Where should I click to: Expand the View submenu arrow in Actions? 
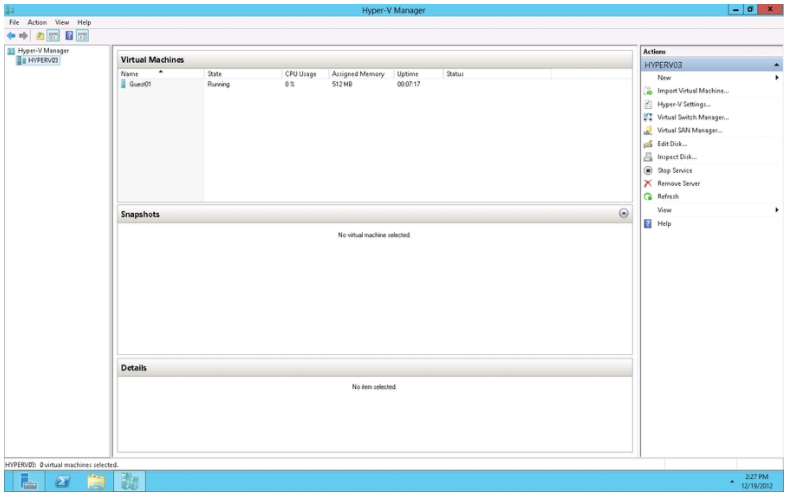[x=776, y=210]
